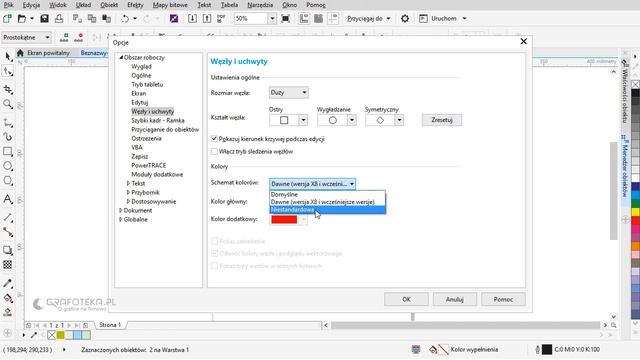Image resolution: width=640 pixels, height=360 pixels.
Task: Click the New document icon in toolbar
Action: [7, 18]
